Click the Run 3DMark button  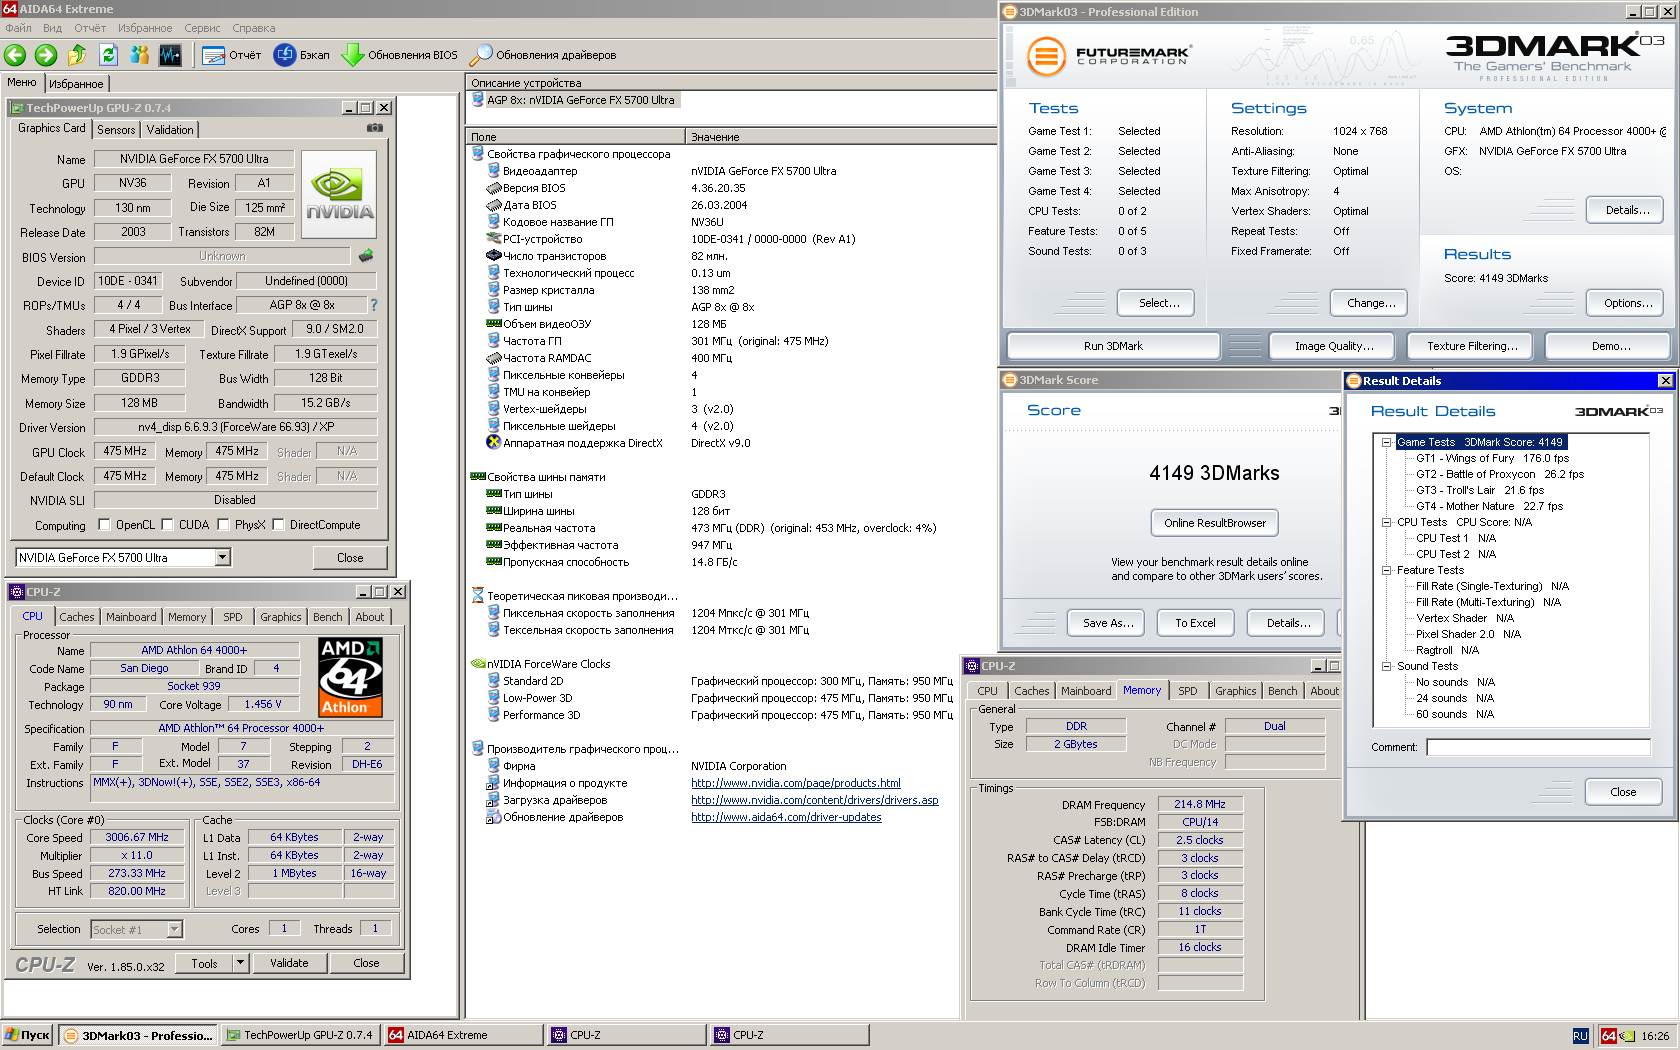coord(1113,346)
